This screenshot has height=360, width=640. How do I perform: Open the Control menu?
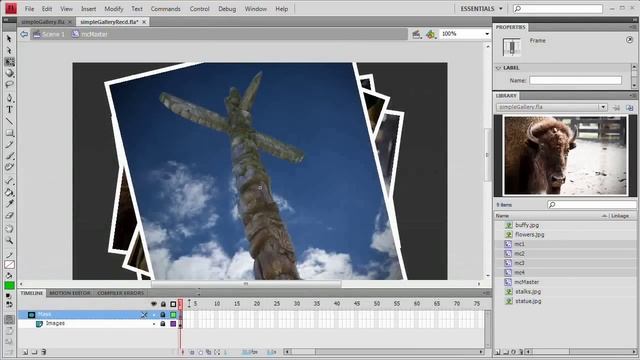(199, 9)
